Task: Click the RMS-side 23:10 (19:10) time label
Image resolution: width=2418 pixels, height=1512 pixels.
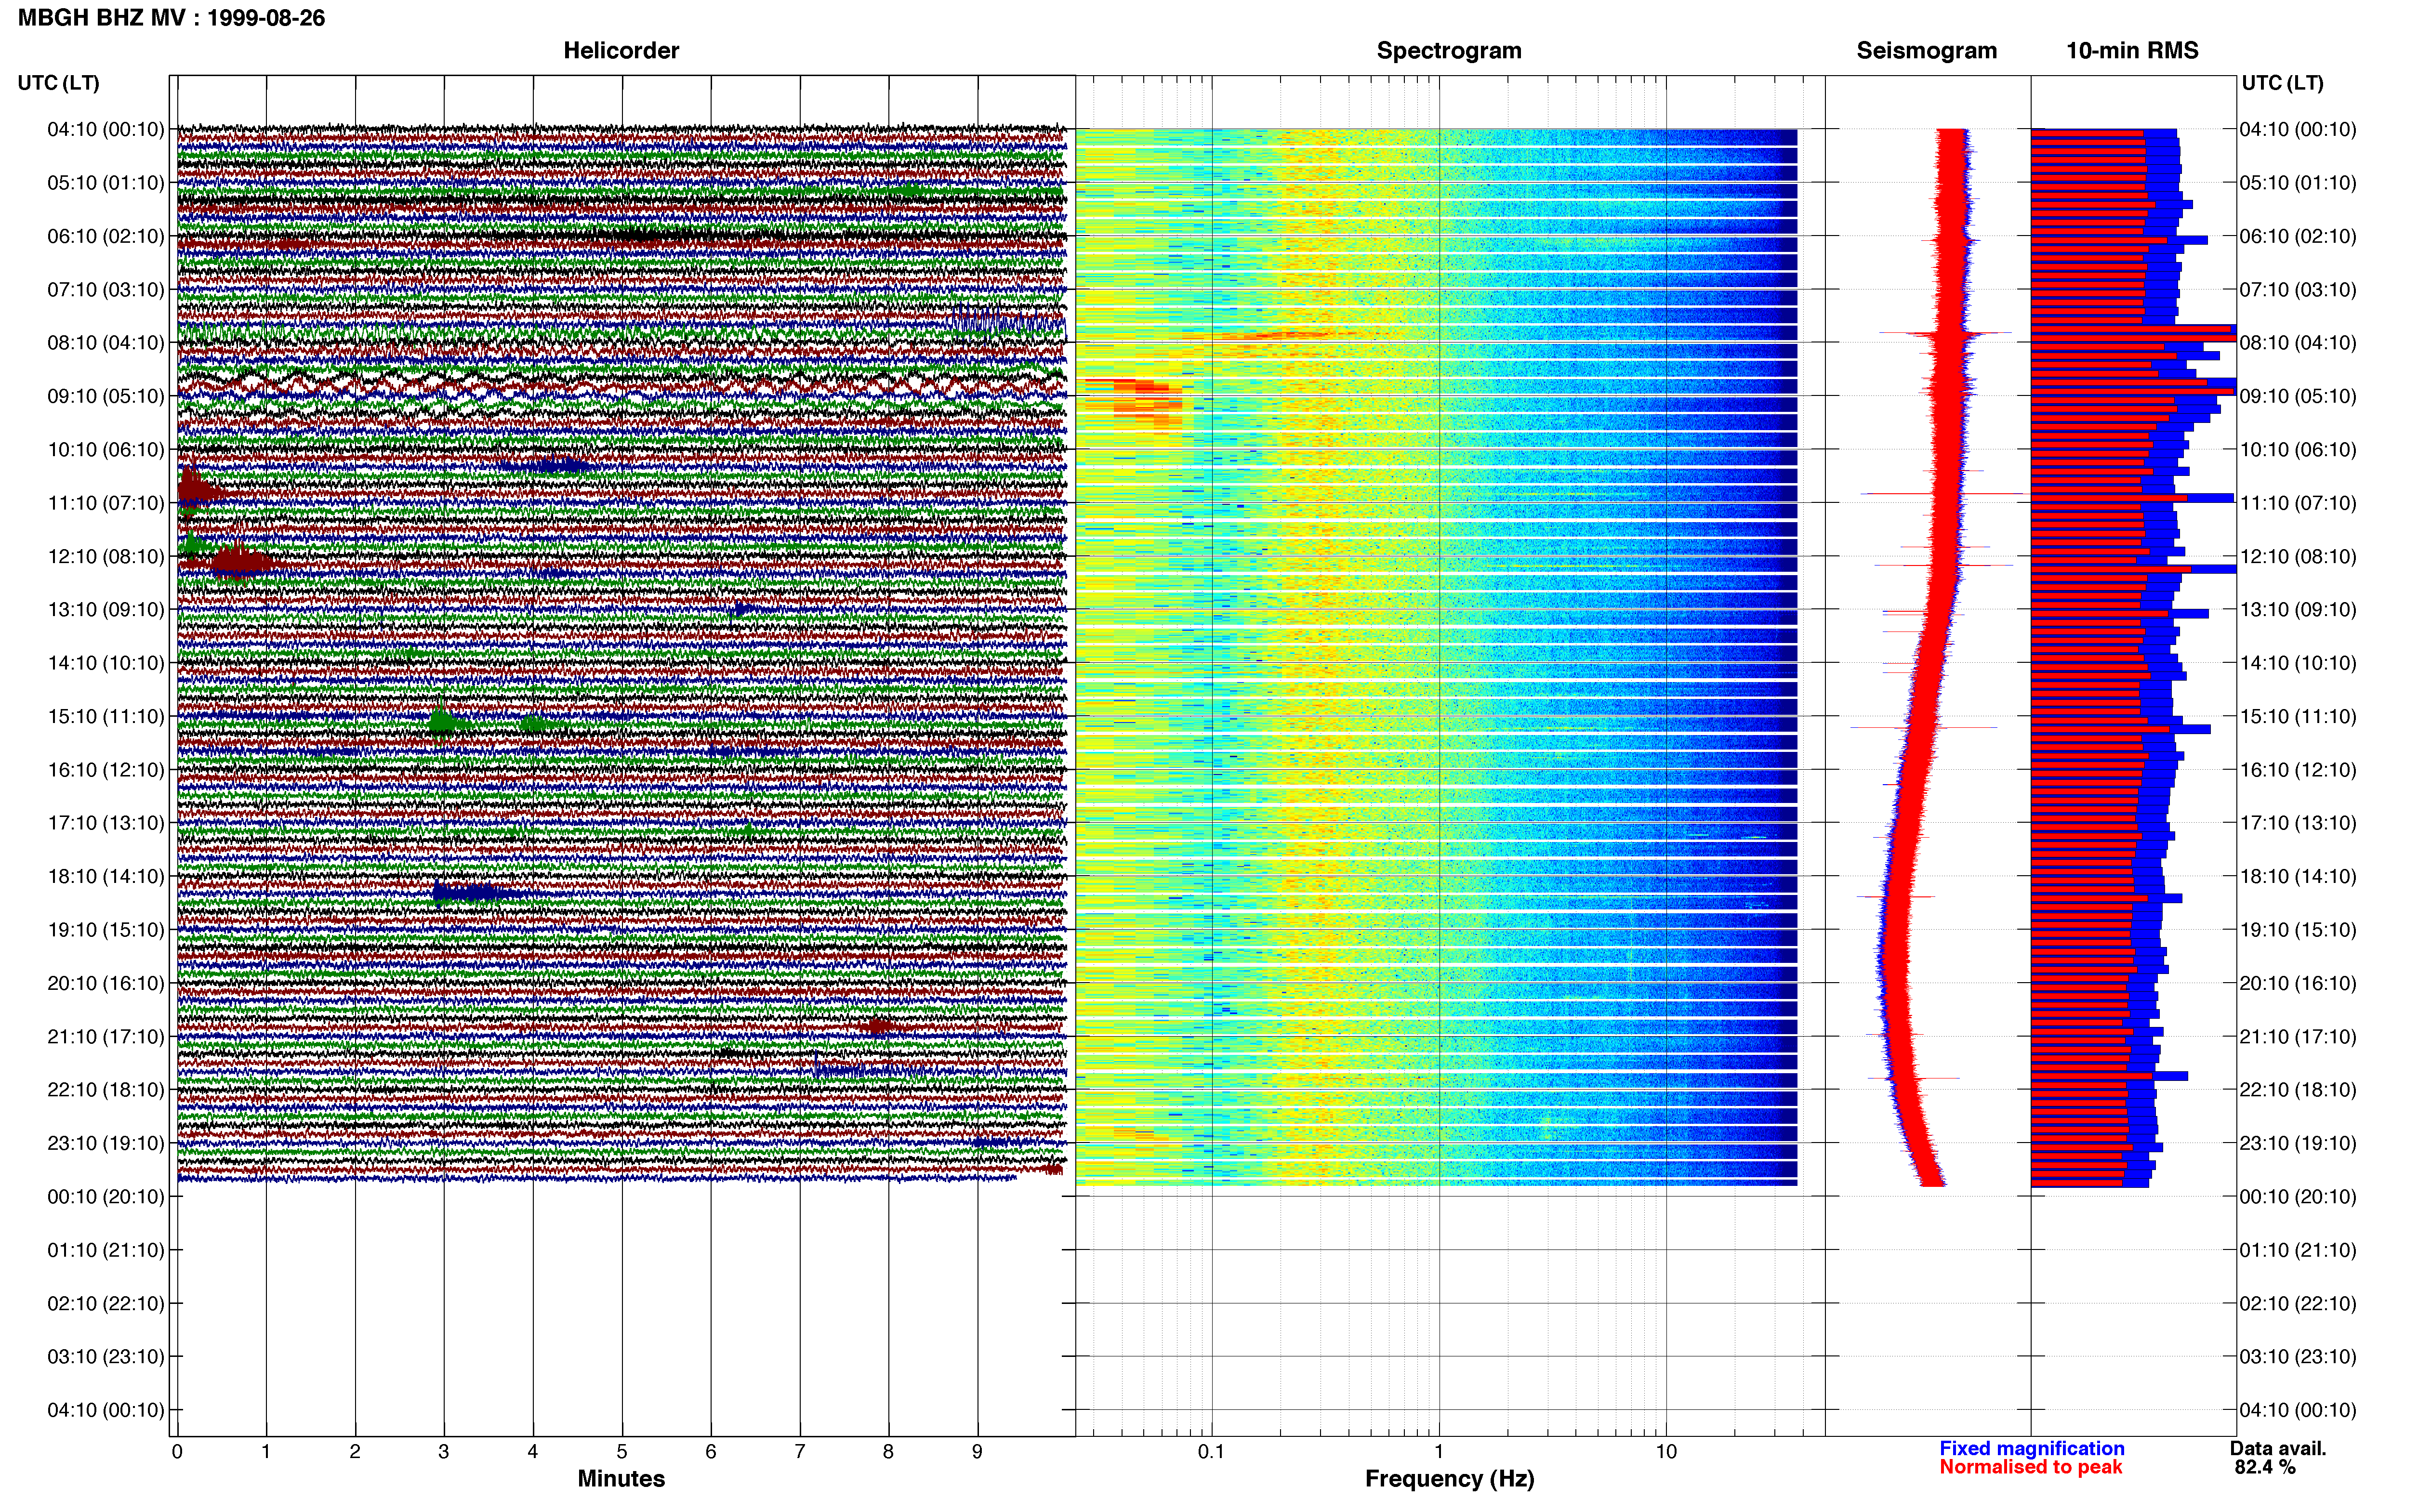Action: coord(2298,1143)
